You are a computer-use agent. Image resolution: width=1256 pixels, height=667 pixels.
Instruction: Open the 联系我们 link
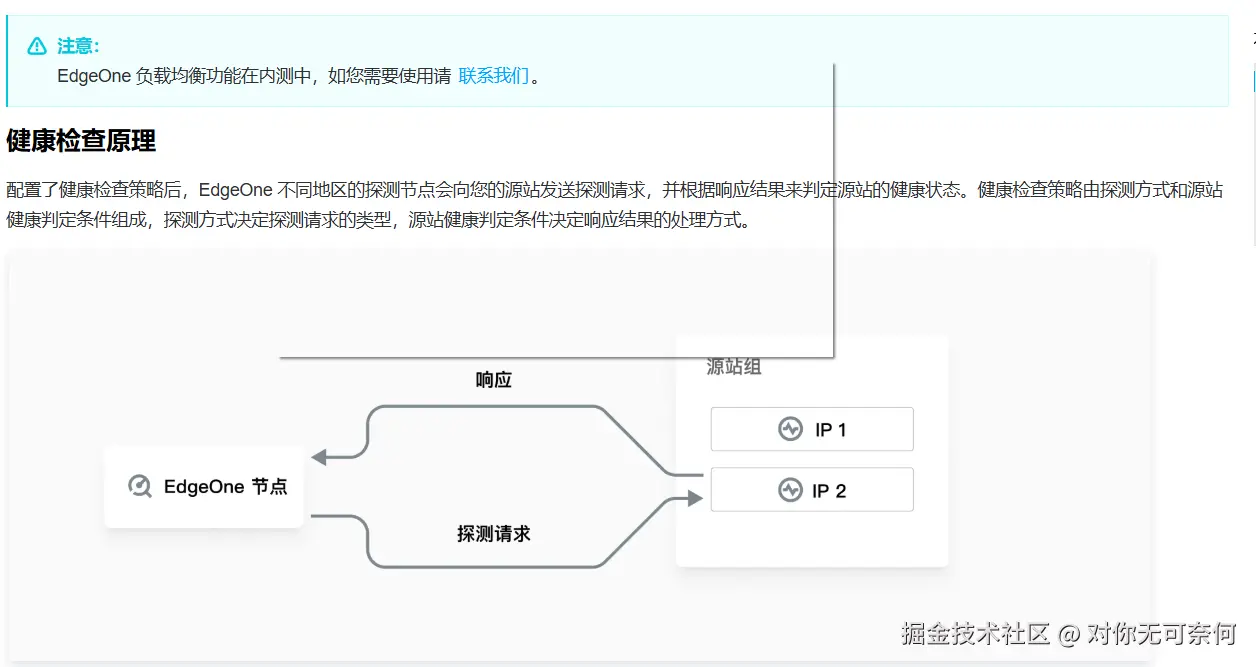[493, 76]
